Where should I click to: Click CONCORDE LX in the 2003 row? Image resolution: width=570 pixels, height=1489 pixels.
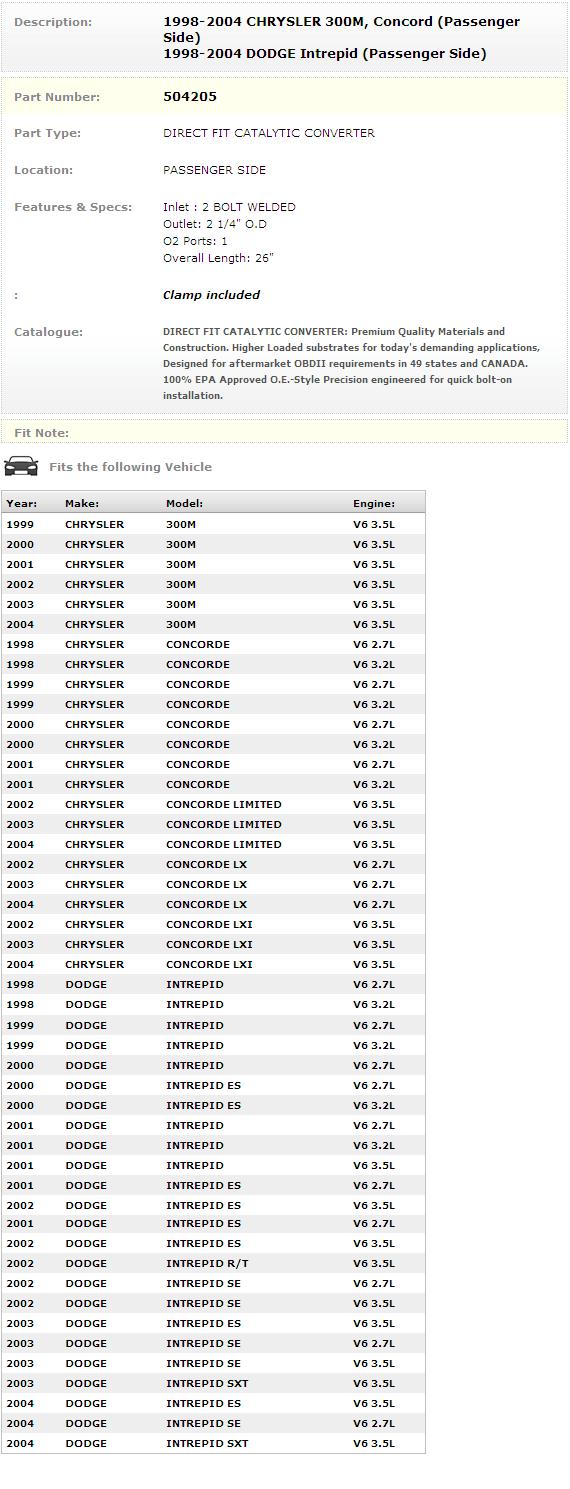(206, 884)
